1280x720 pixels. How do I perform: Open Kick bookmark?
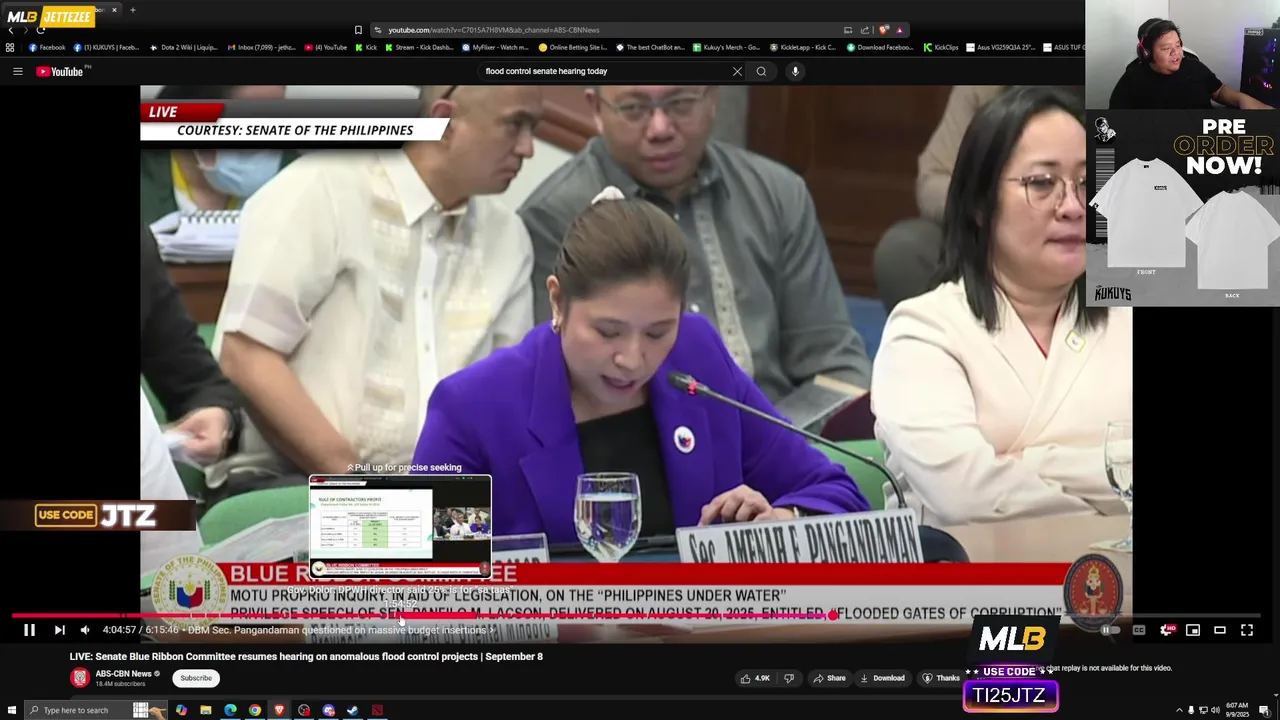[x=365, y=47]
